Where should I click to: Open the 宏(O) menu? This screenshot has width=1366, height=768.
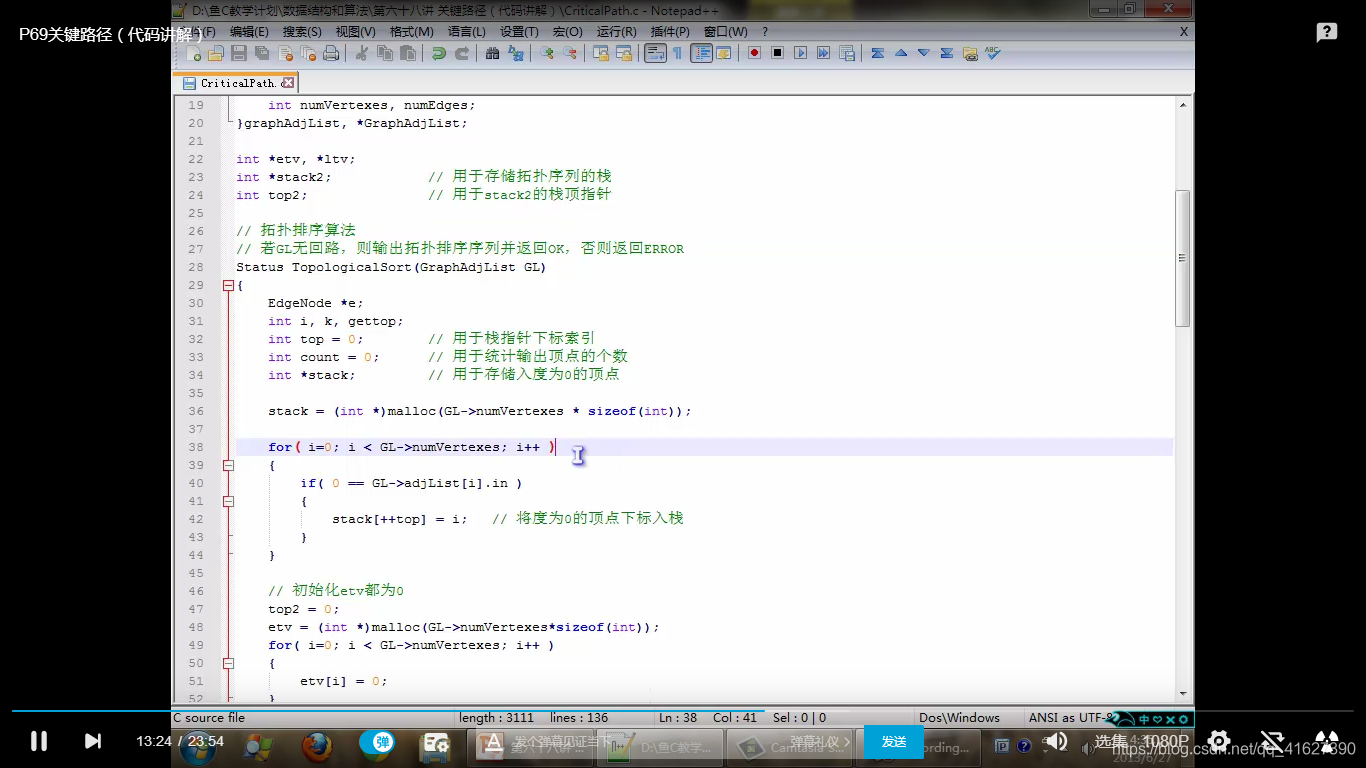point(568,32)
